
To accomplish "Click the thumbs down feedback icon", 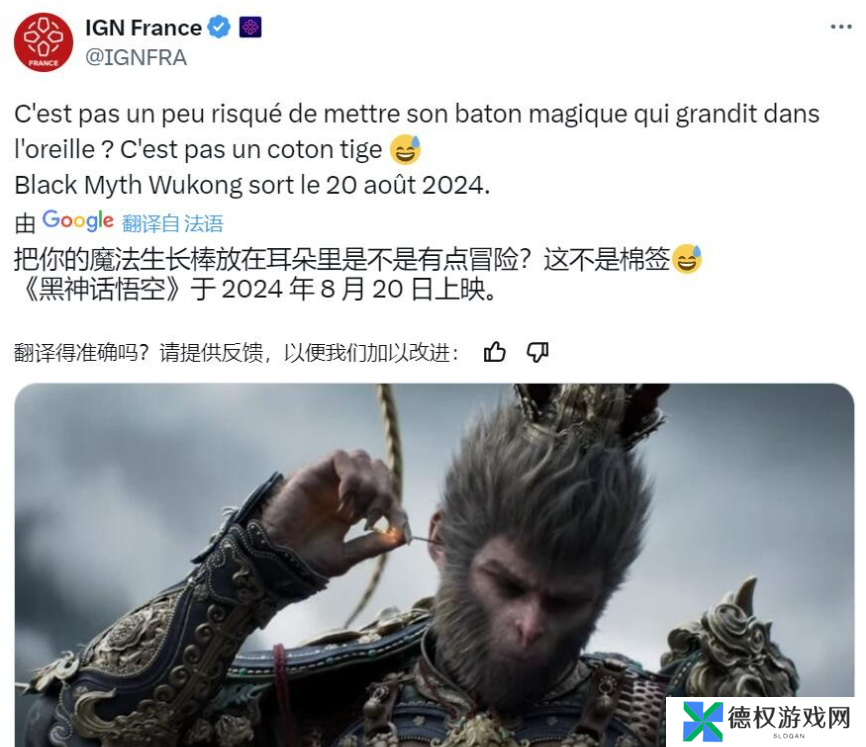I will click(x=537, y=352).
